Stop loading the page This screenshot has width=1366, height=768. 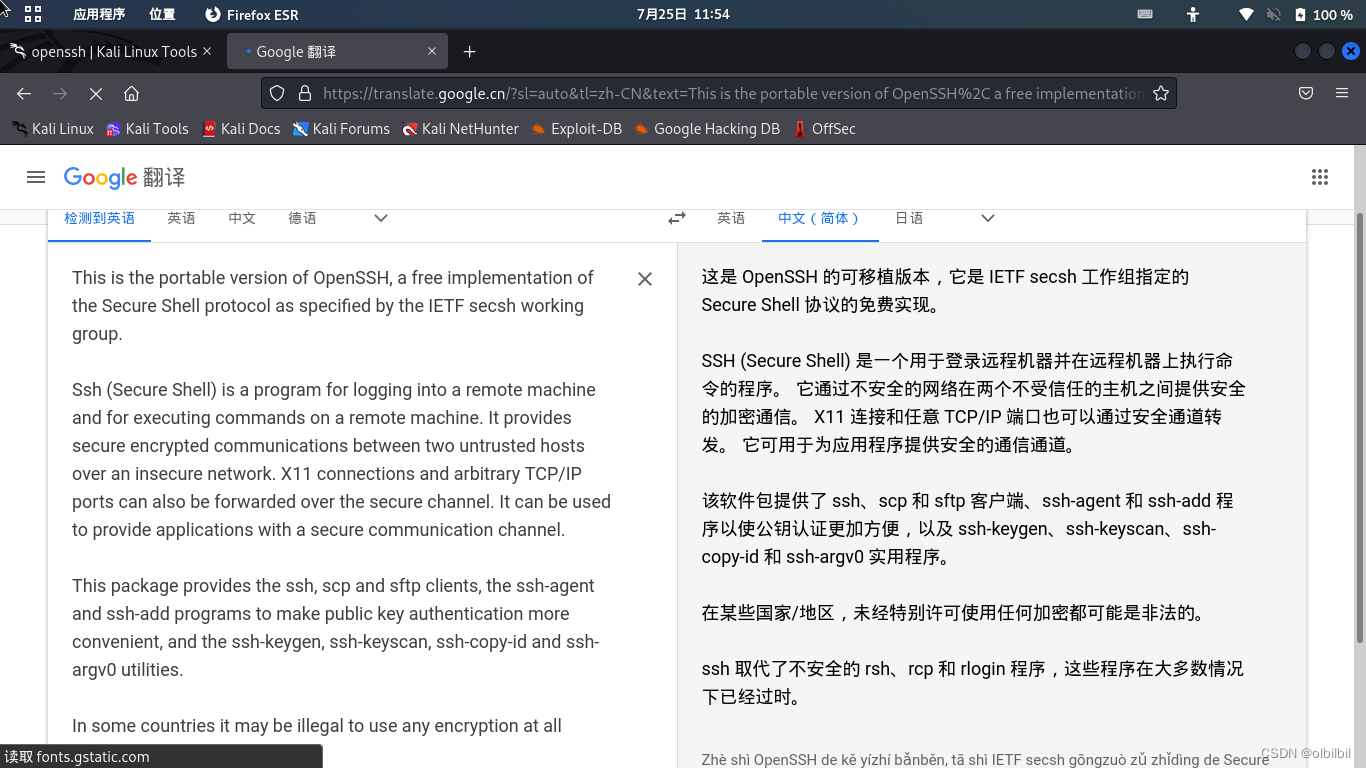[x=96, y=93]
